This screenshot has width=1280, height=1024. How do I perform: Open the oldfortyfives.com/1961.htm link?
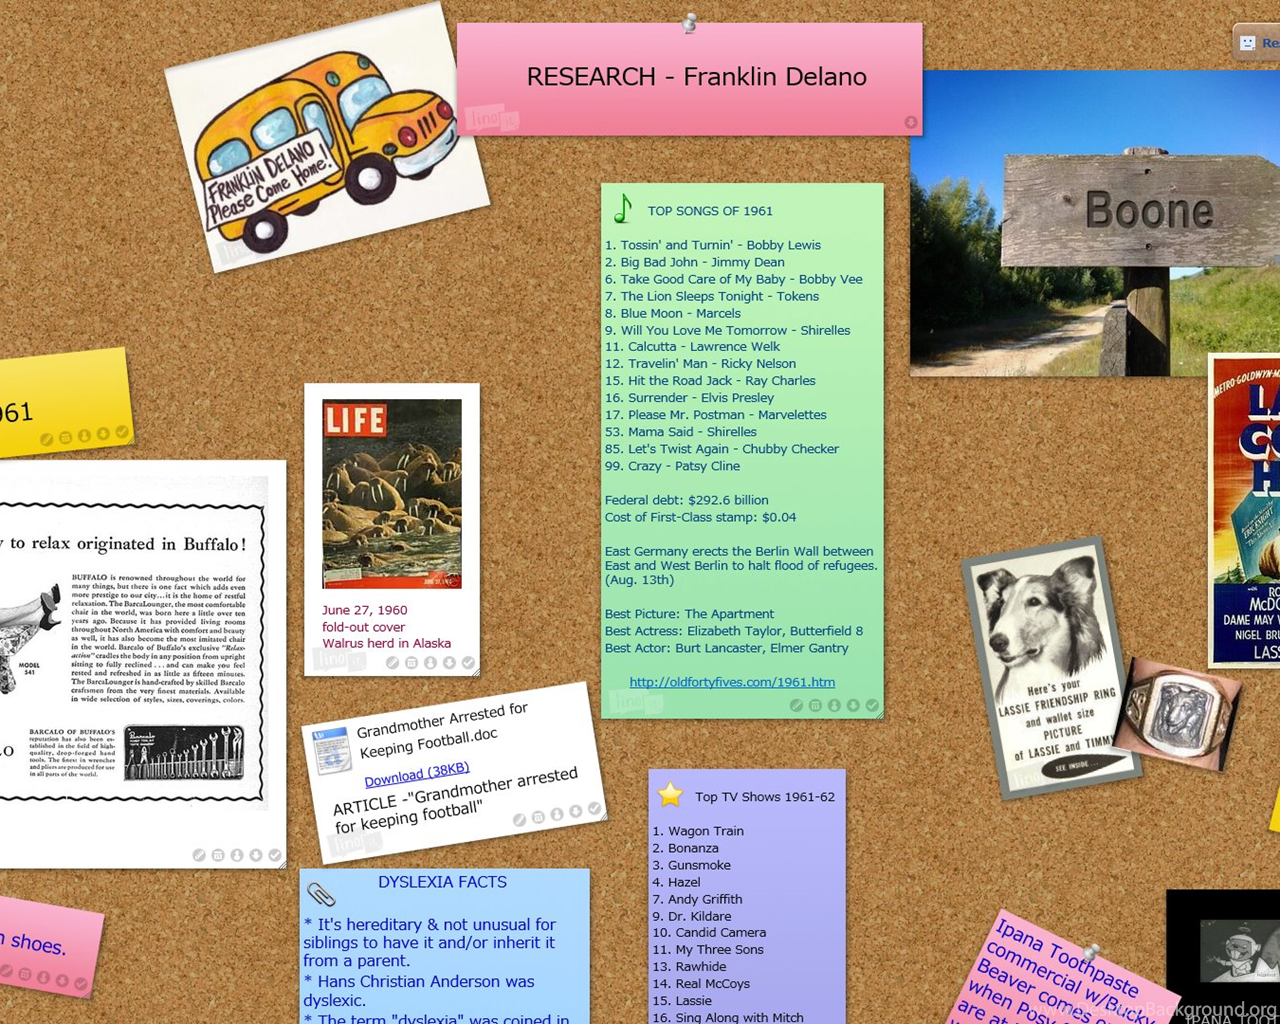732,682
